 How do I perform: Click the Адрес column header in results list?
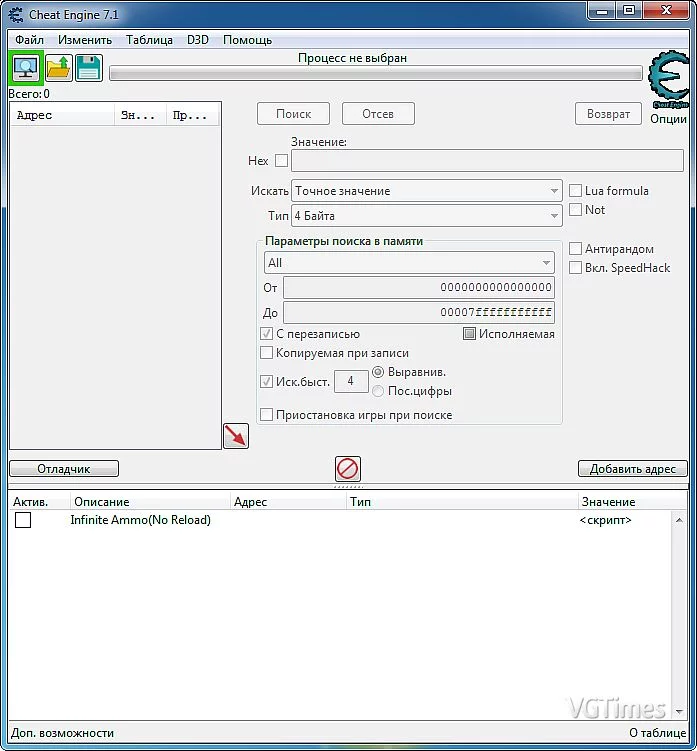(x=62, y=115)
